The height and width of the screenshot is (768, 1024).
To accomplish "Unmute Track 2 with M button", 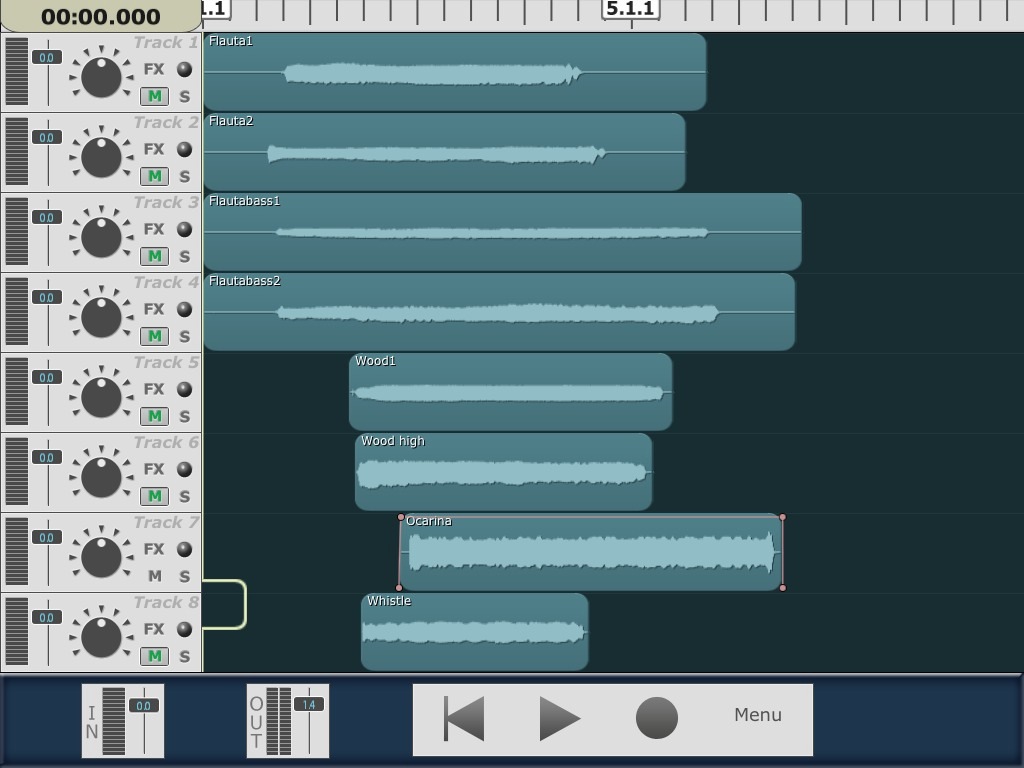I will click(x=155, y=176).
